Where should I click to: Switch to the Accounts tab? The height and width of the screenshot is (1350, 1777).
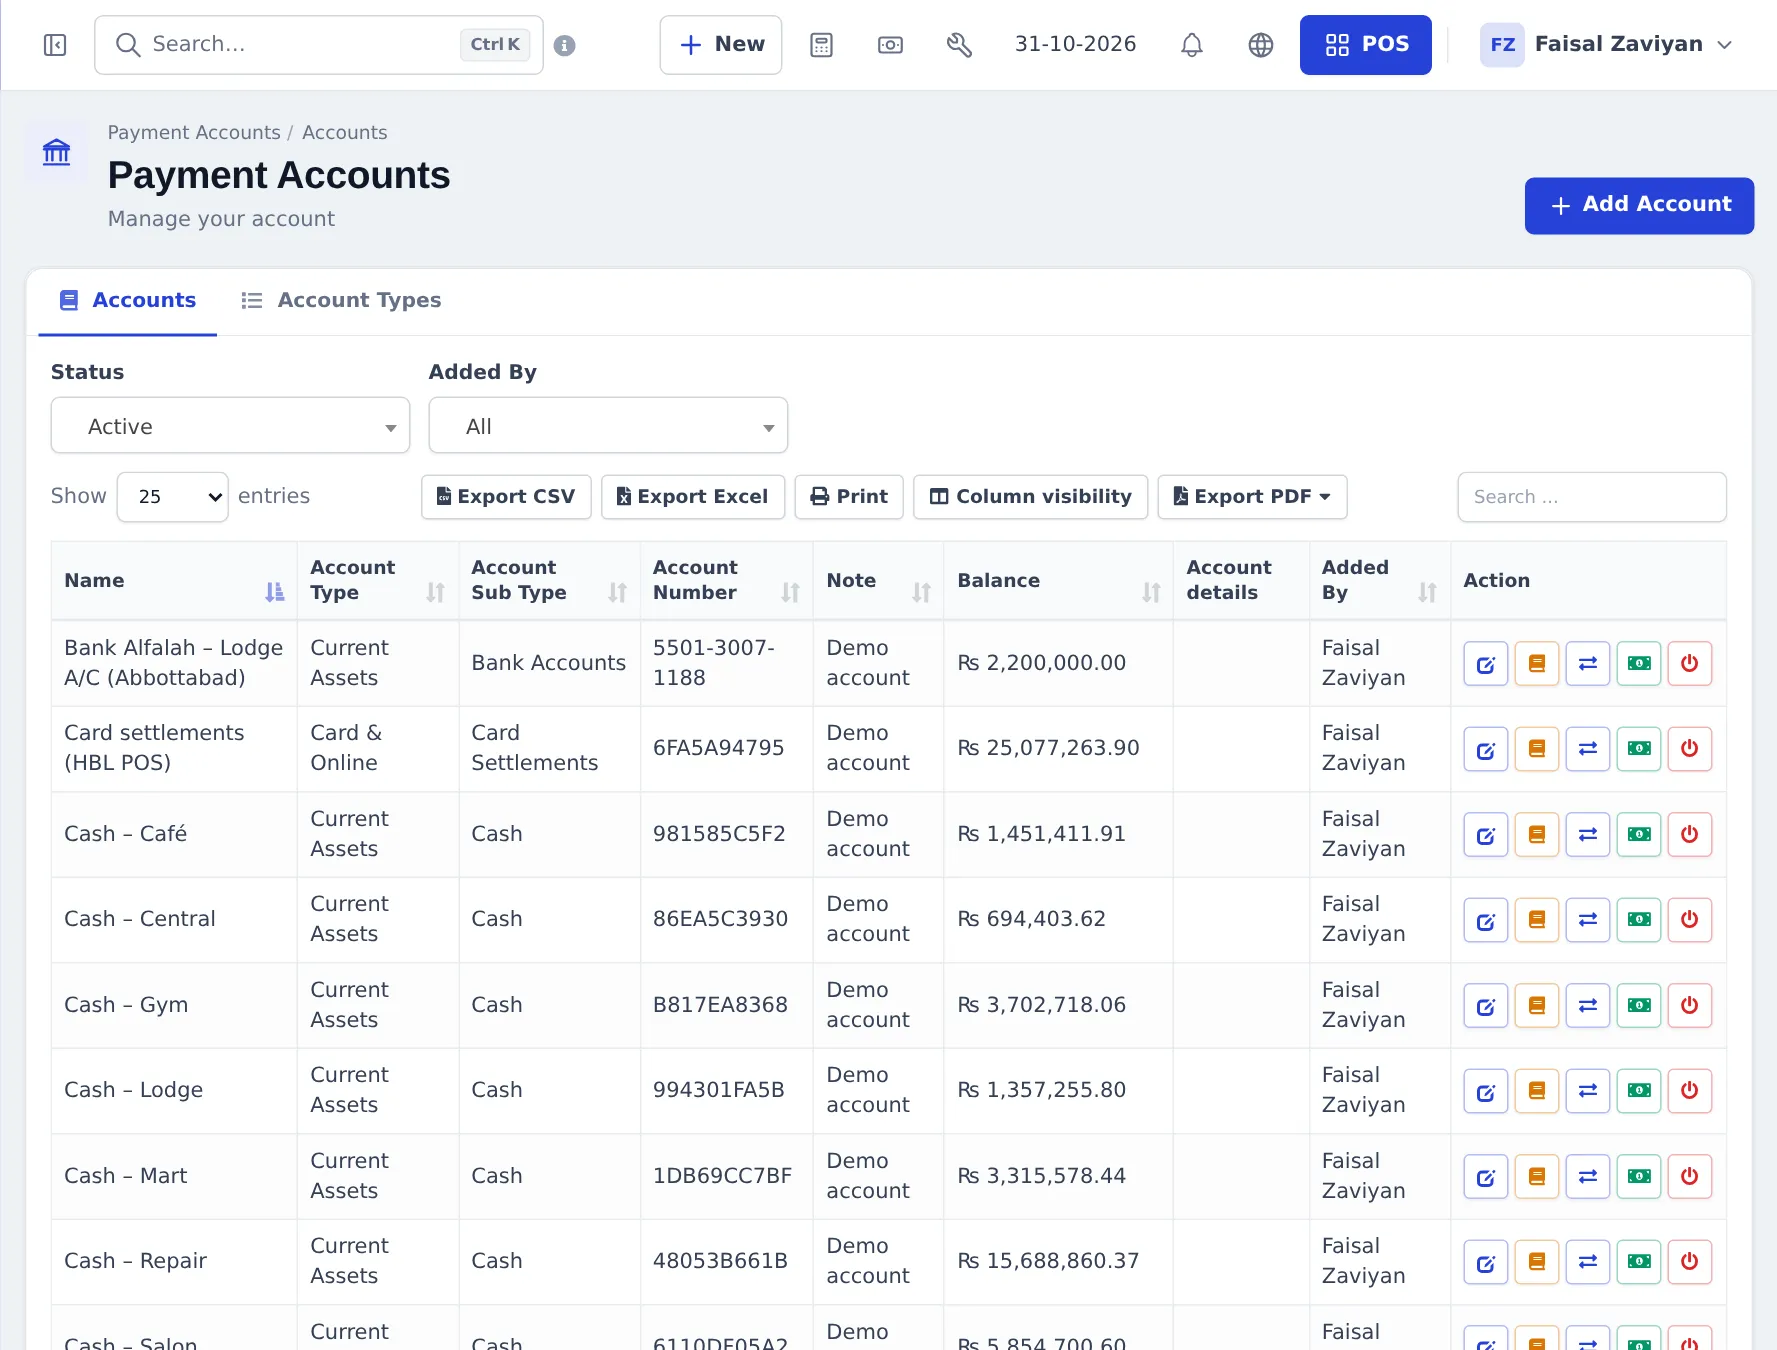click(x=127, y=301)
